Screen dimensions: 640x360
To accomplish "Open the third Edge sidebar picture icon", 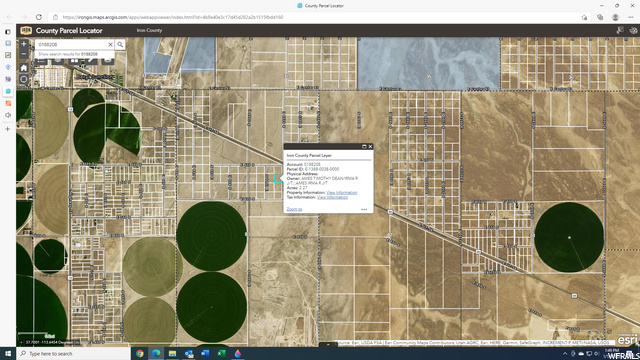I will 8,55.
